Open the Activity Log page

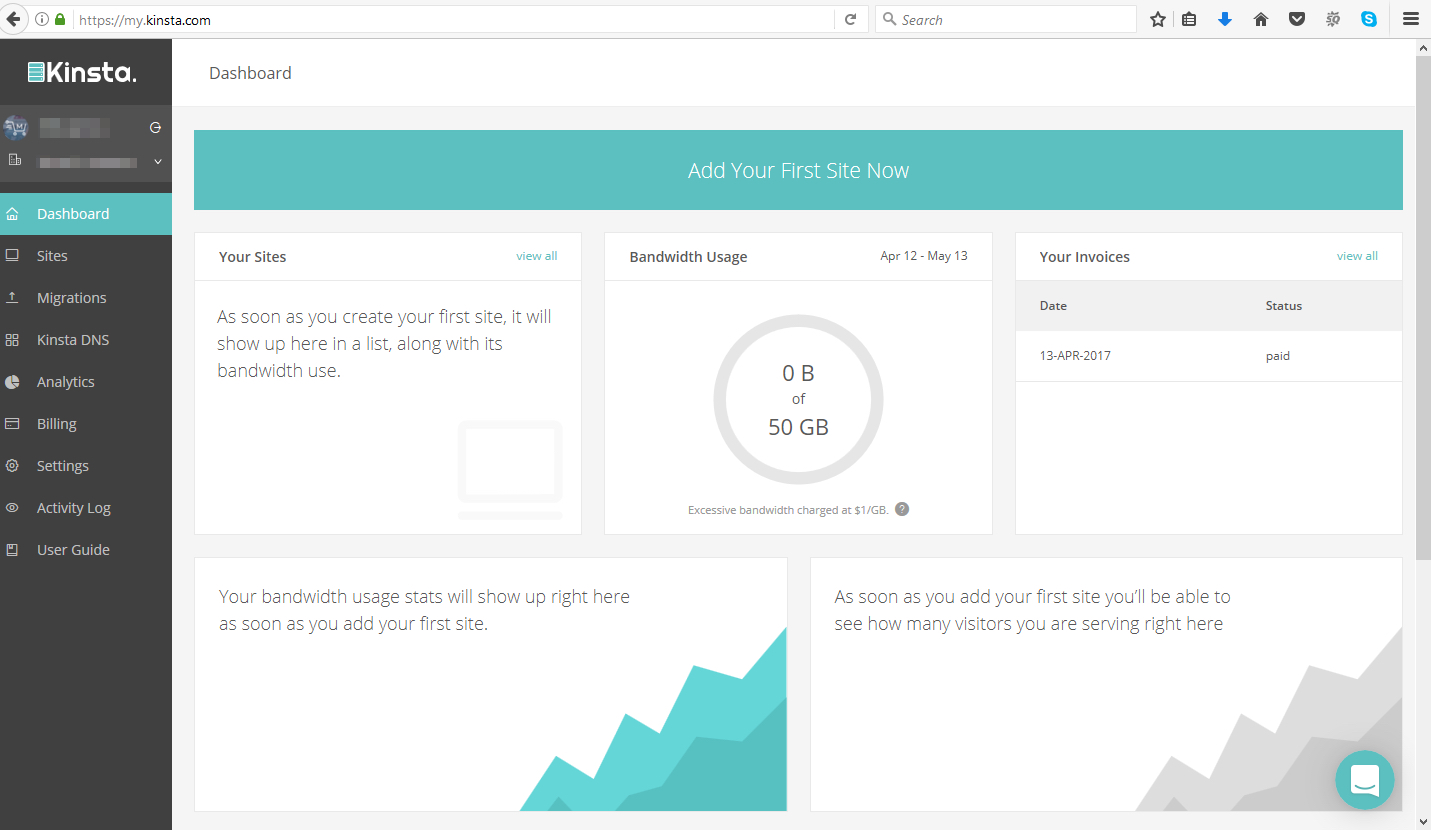click(x=73, y=508)
